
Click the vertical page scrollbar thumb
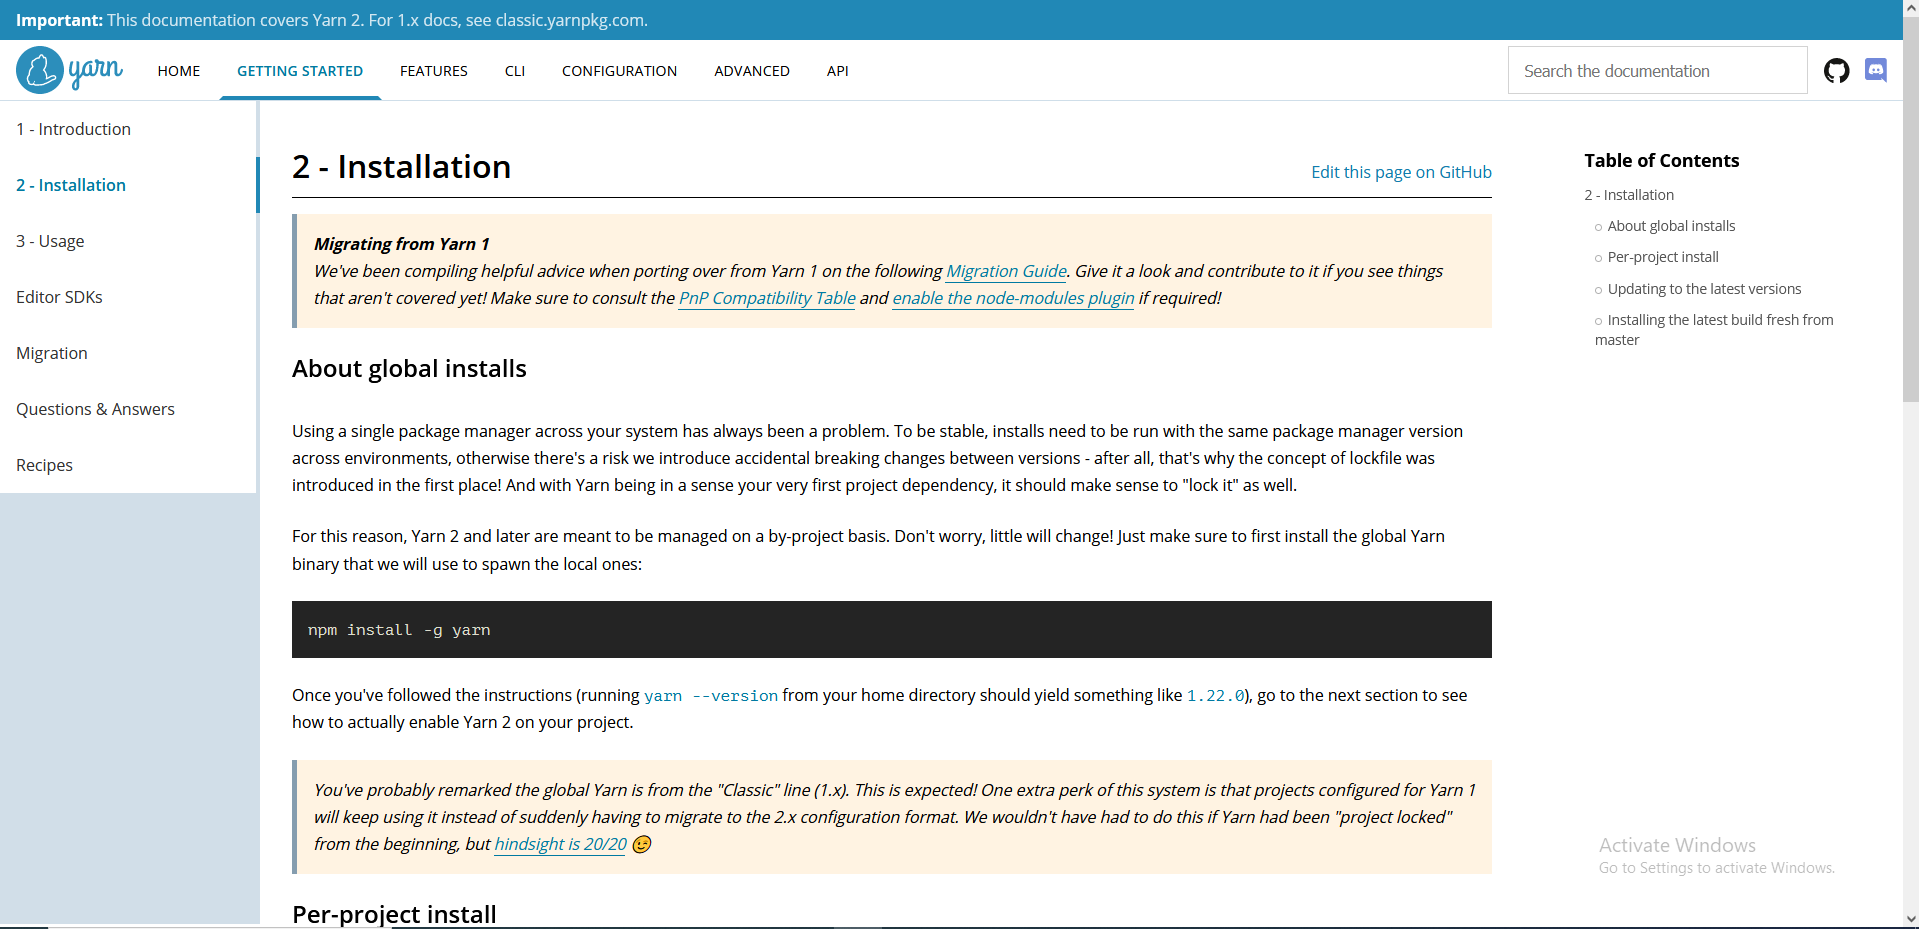pos(1910,208)
